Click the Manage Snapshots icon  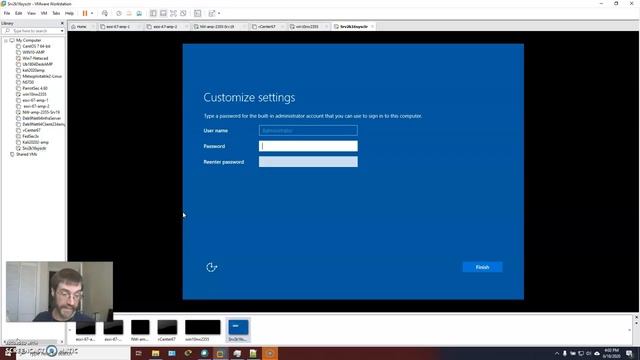pyautogui.click(x=139, y=13)
